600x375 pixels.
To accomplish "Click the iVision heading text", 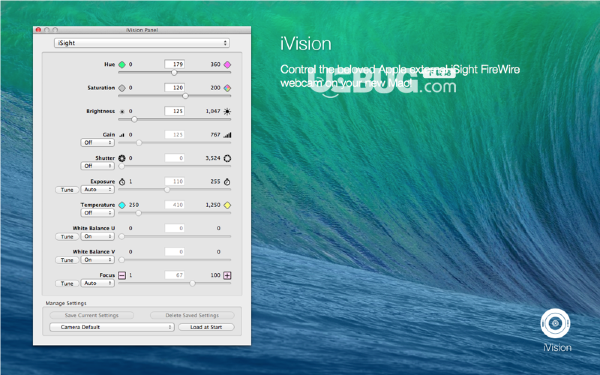I will point(306,44).
